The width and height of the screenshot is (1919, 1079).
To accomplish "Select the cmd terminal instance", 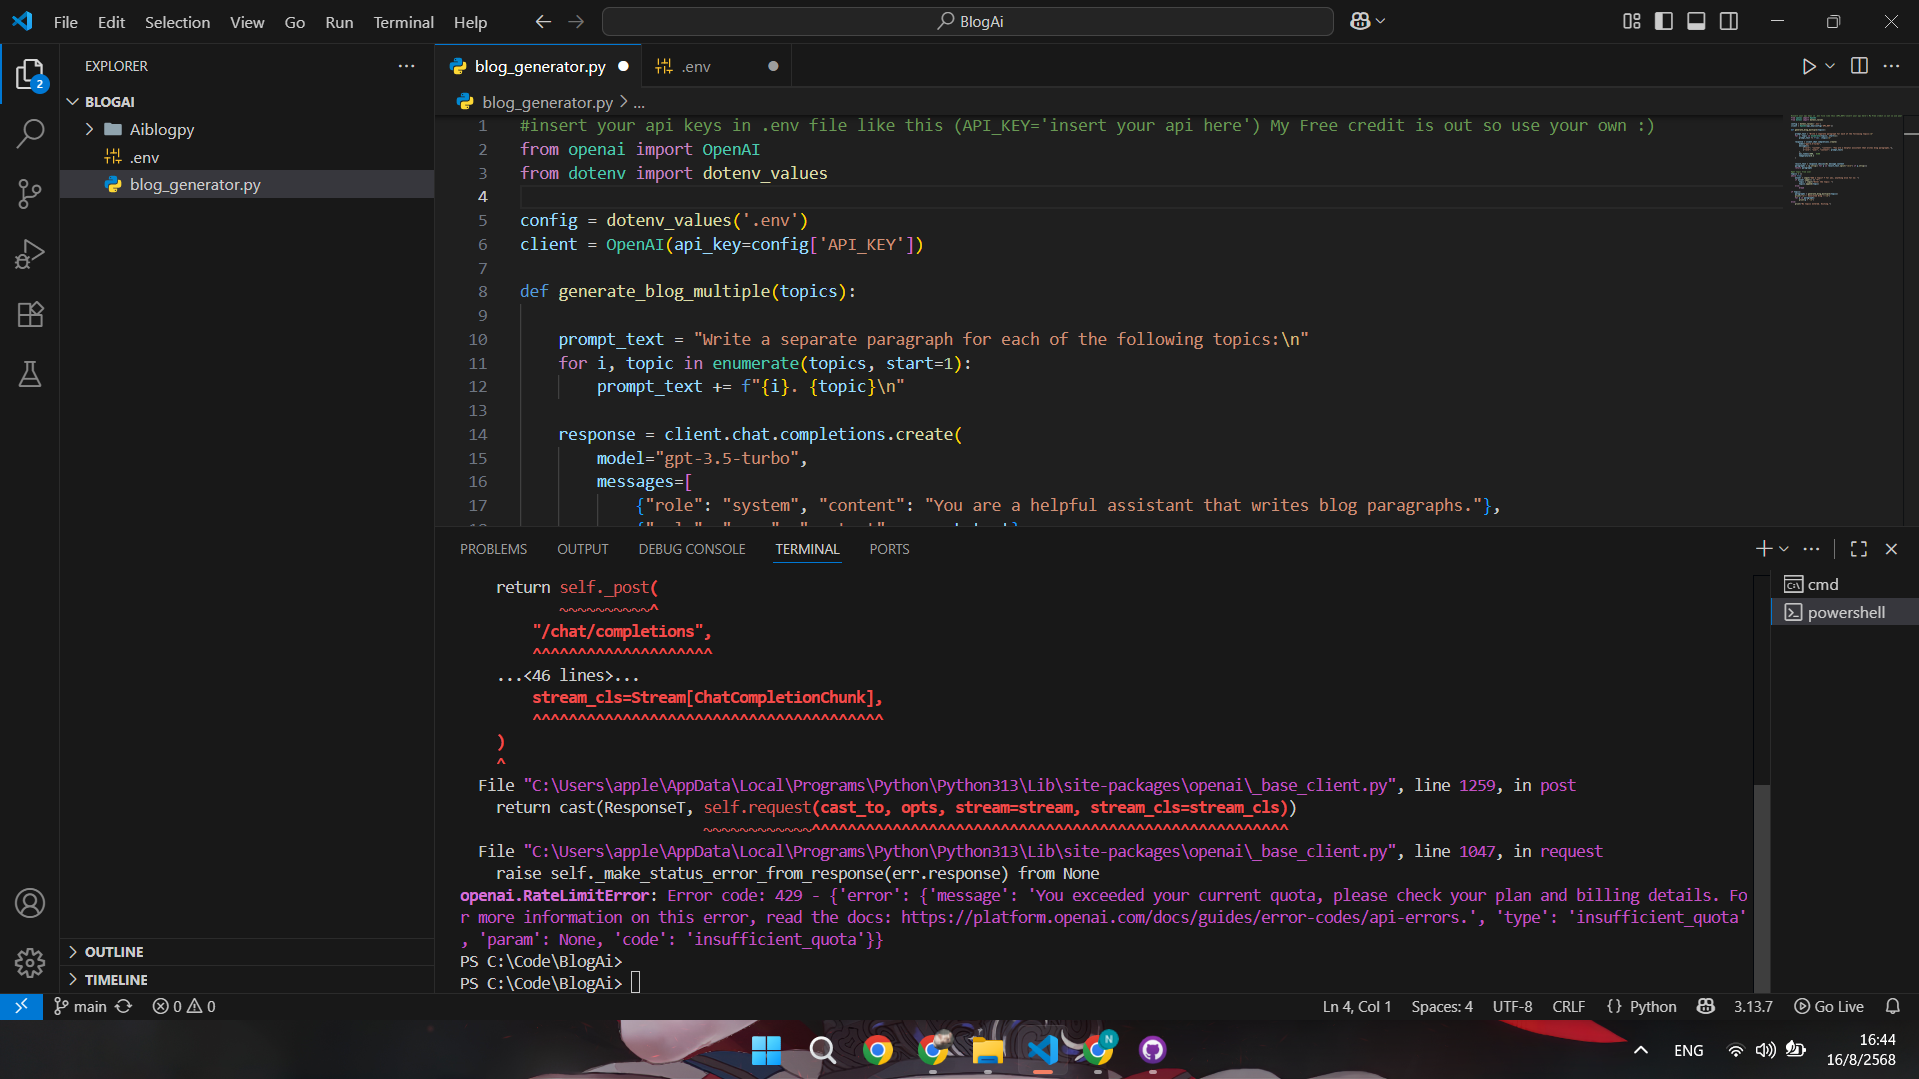I will 1844,584.
